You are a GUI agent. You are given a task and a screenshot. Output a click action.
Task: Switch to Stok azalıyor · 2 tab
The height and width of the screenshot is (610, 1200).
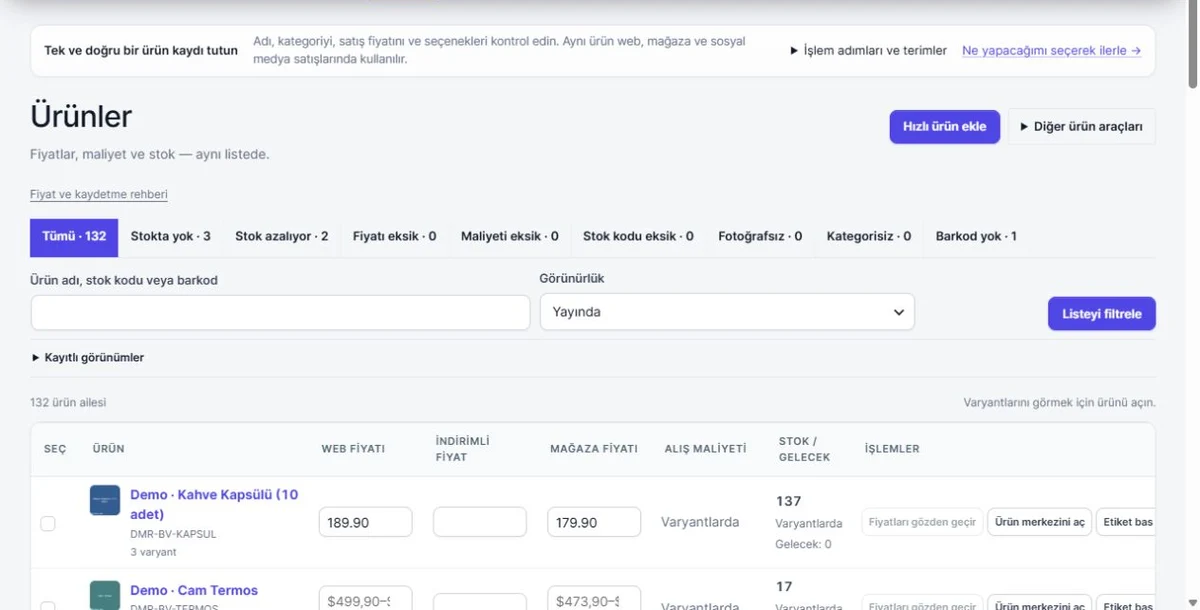[x=282, y=236]
